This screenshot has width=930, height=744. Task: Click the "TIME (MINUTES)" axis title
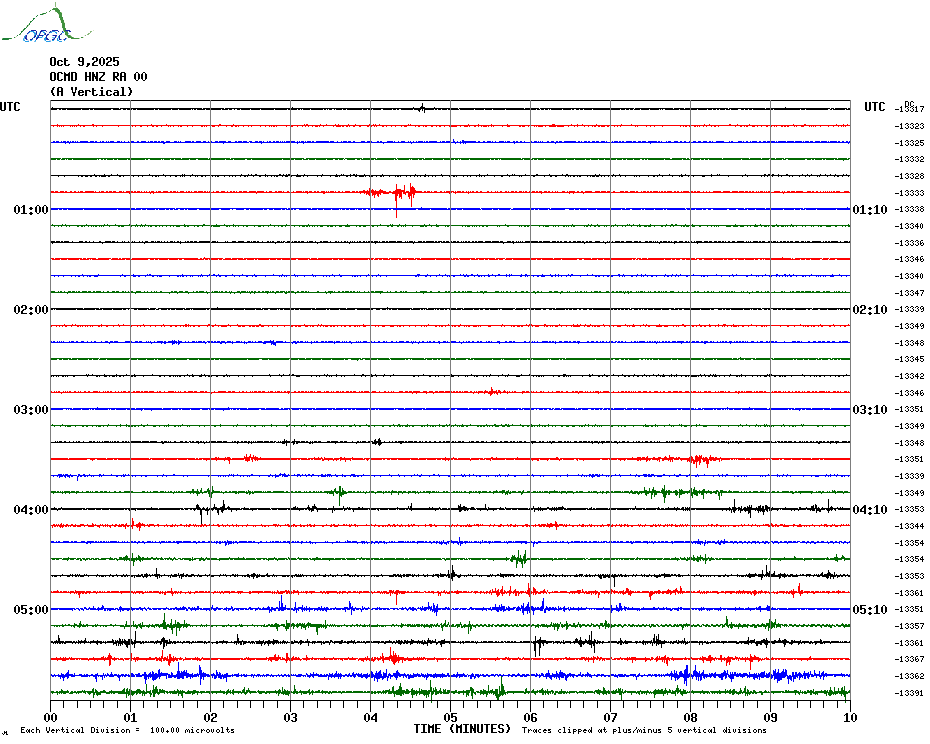(462, 729)
